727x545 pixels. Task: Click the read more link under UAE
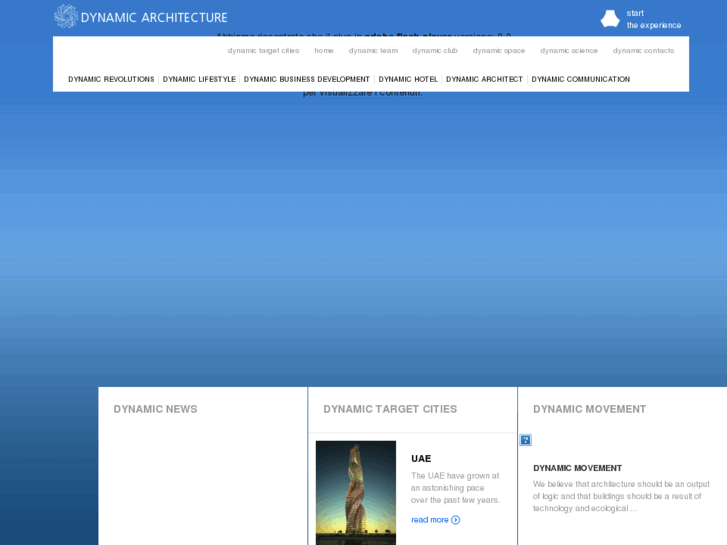click(430, 520)
